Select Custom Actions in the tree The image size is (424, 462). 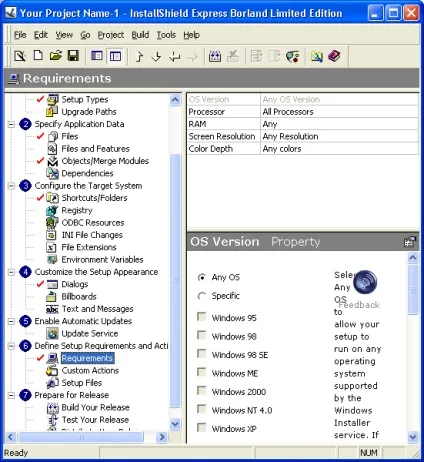point(90,370)
